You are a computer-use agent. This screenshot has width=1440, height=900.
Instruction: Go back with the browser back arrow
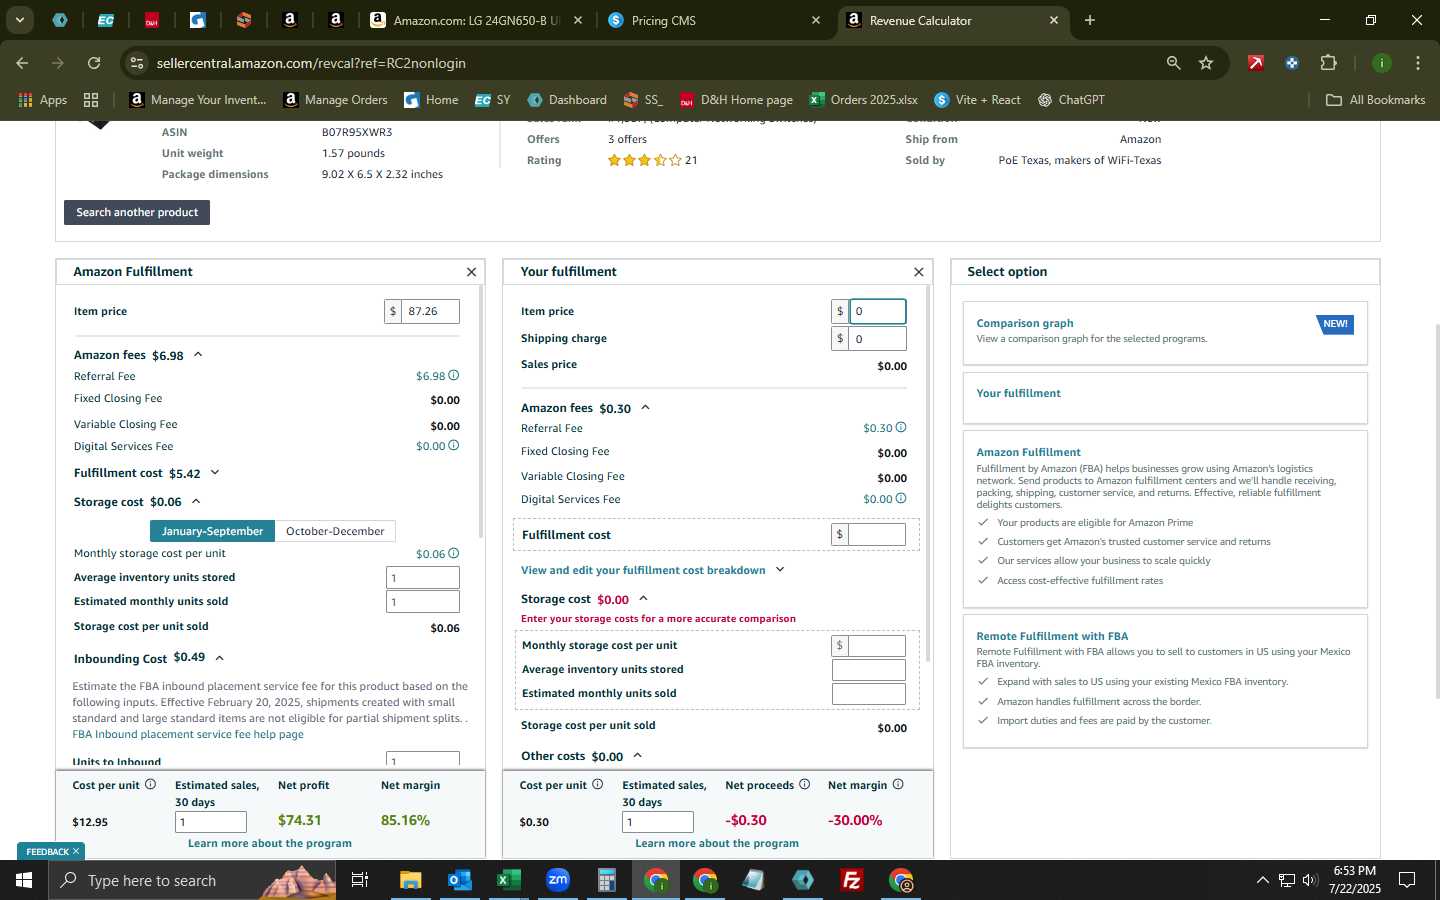click(22, 63)
